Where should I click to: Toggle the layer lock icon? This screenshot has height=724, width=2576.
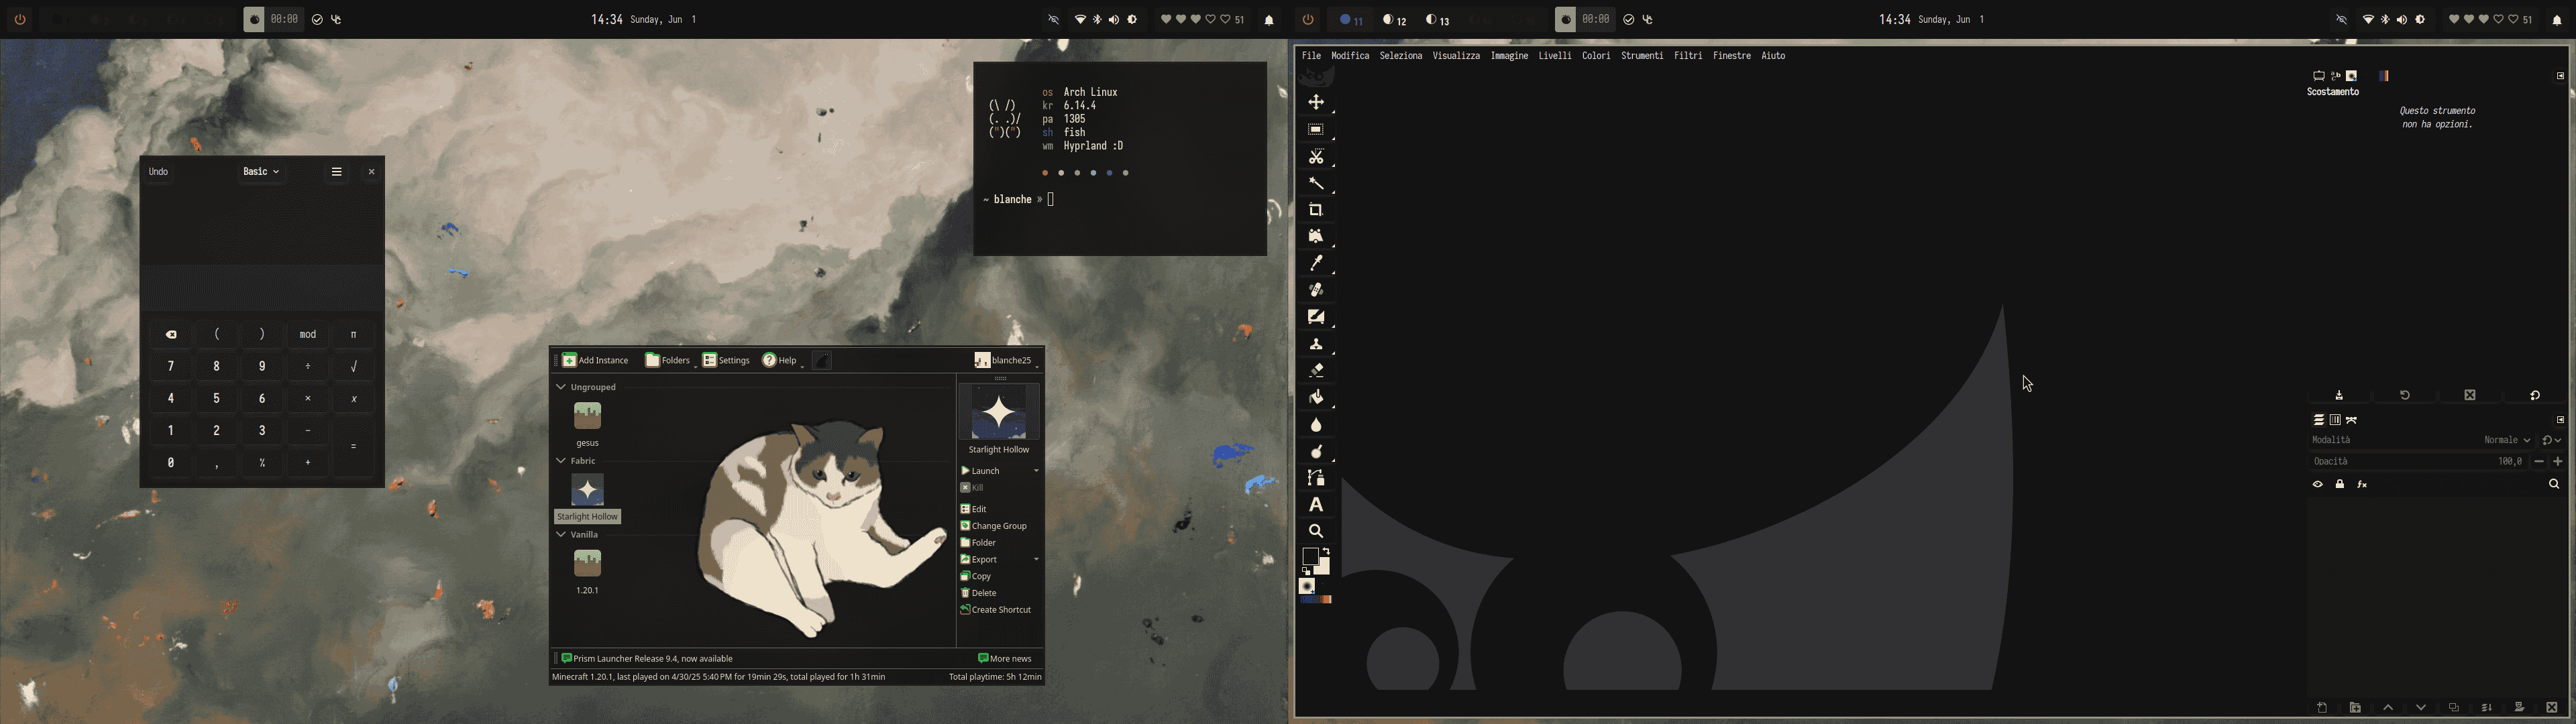pyautogui.click(x=2340, y=485)
